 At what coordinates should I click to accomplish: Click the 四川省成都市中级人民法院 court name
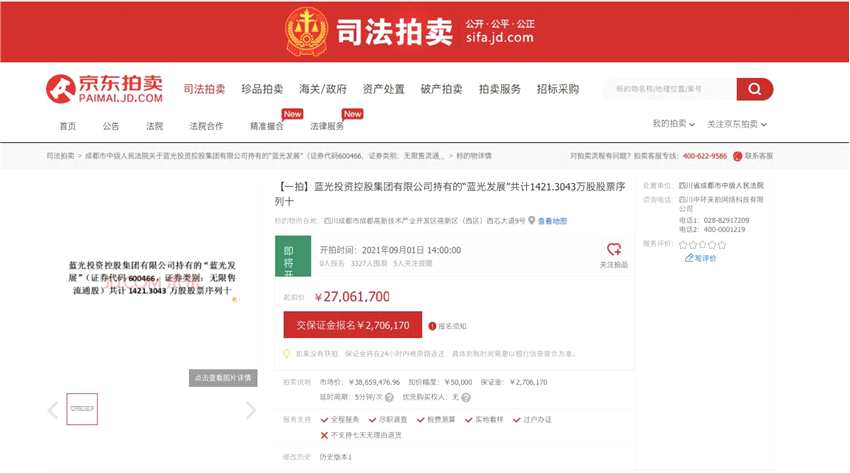(x=721, y=186)
